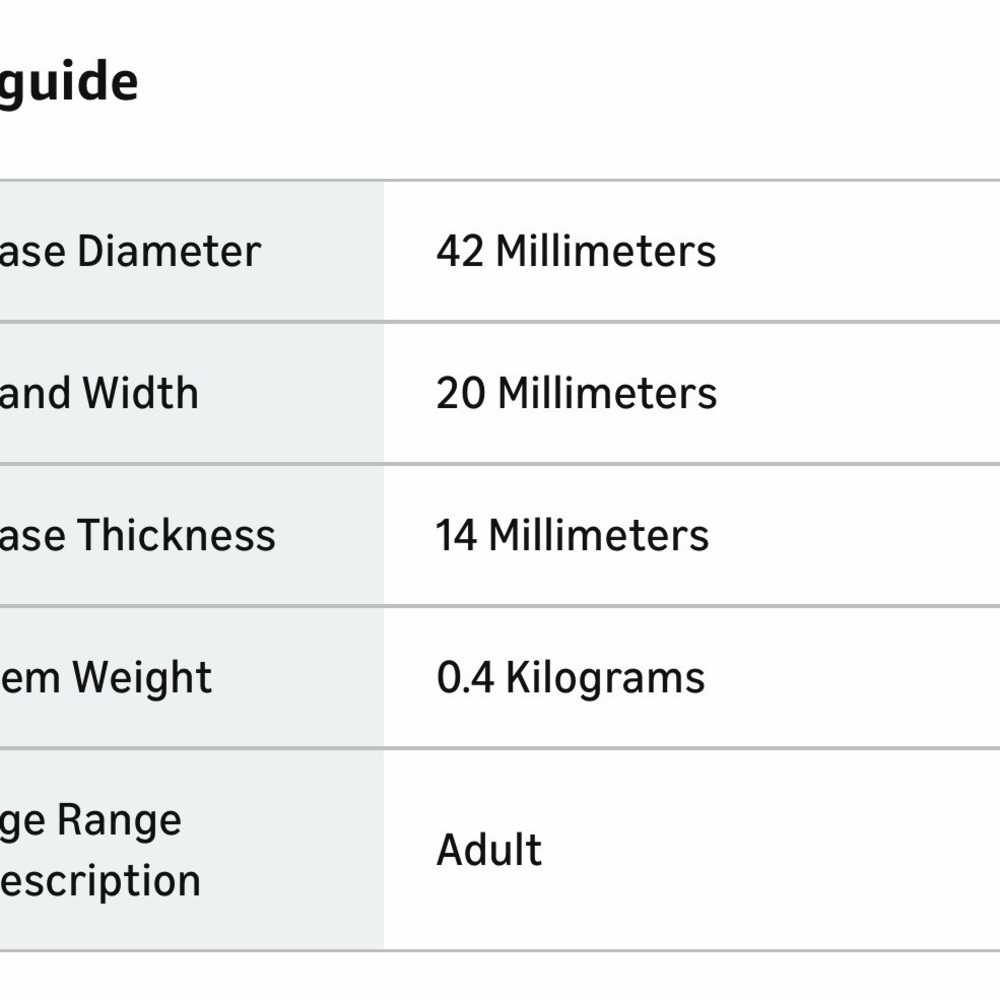The height and width of the screenshot is (1000, 1000).
Task: Click the word 'Width' in second row
Action: (140, 393)
